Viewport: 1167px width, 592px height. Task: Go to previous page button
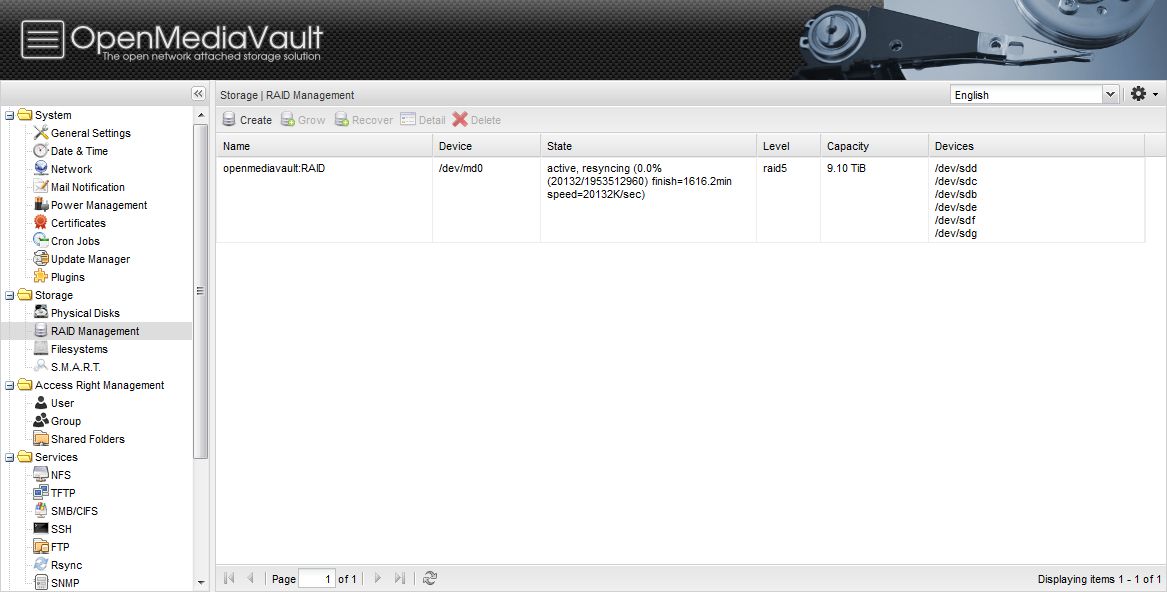(x=251, y=578)
